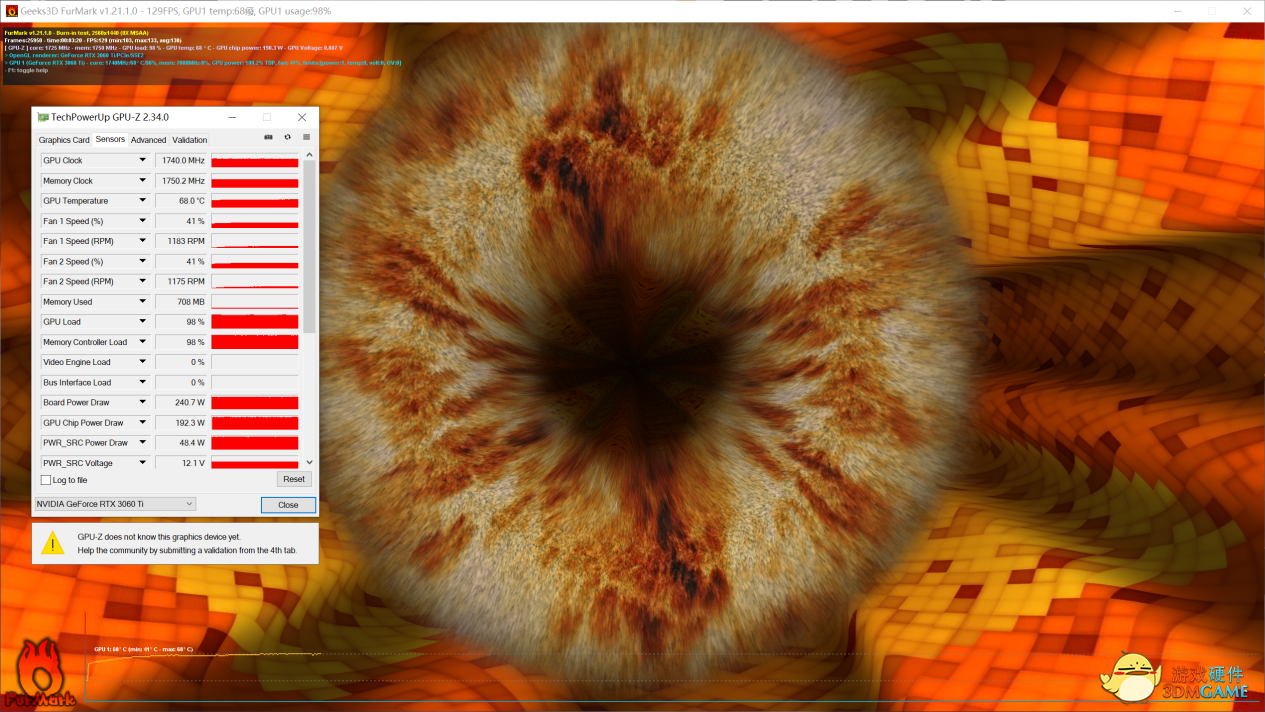The height and width of the screenshot is (712, 1265).
Task: Click the 240.7 W Board Power value
Action: (x=181, y=402)
